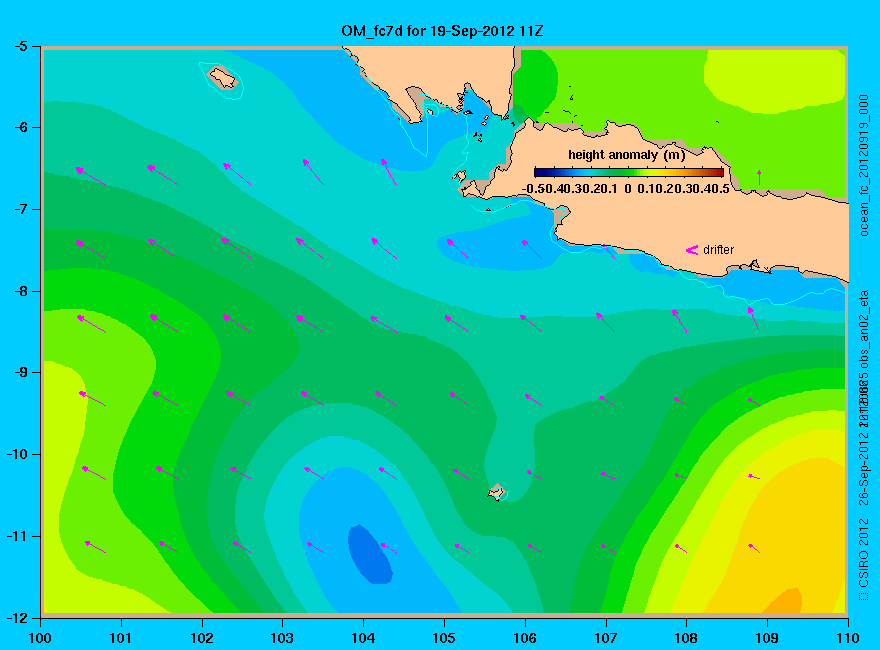Click the y-axis label -7
The height and width of the screenshot is (650, 880).
(21, 209)
